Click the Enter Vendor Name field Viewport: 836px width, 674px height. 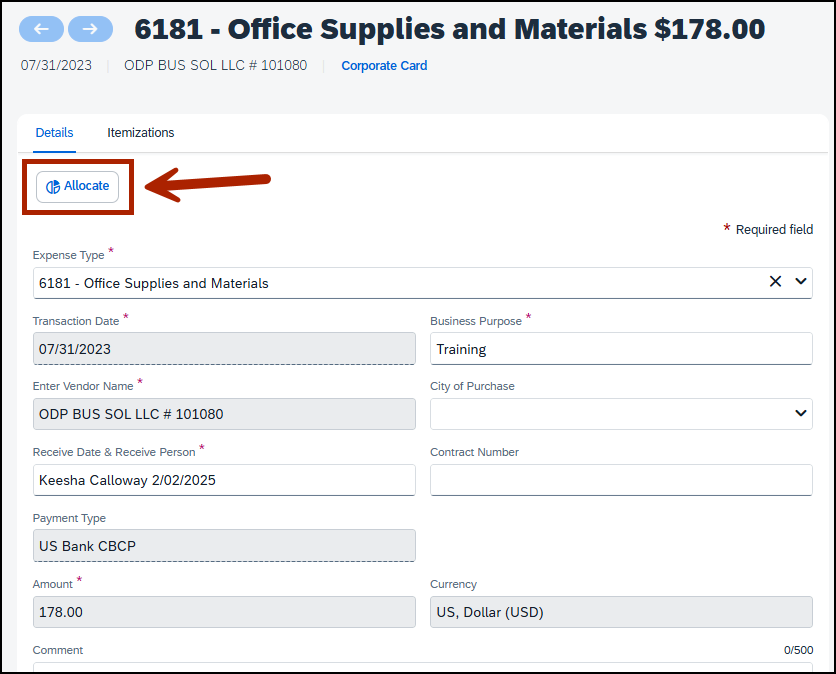tap(224, 414)
